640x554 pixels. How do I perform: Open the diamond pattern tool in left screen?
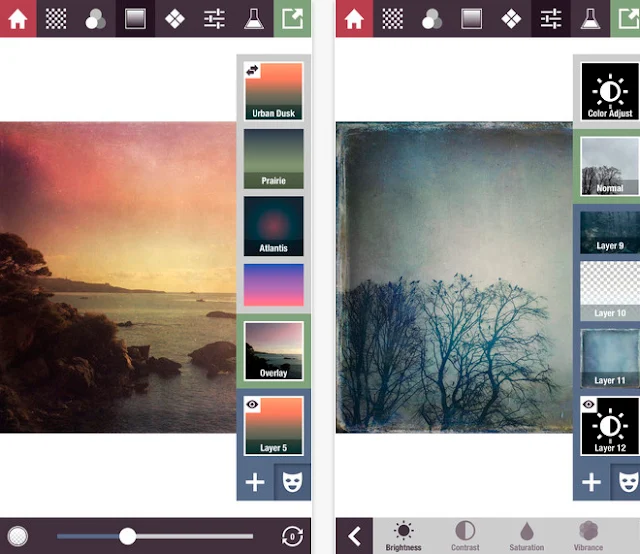[175, 18]
